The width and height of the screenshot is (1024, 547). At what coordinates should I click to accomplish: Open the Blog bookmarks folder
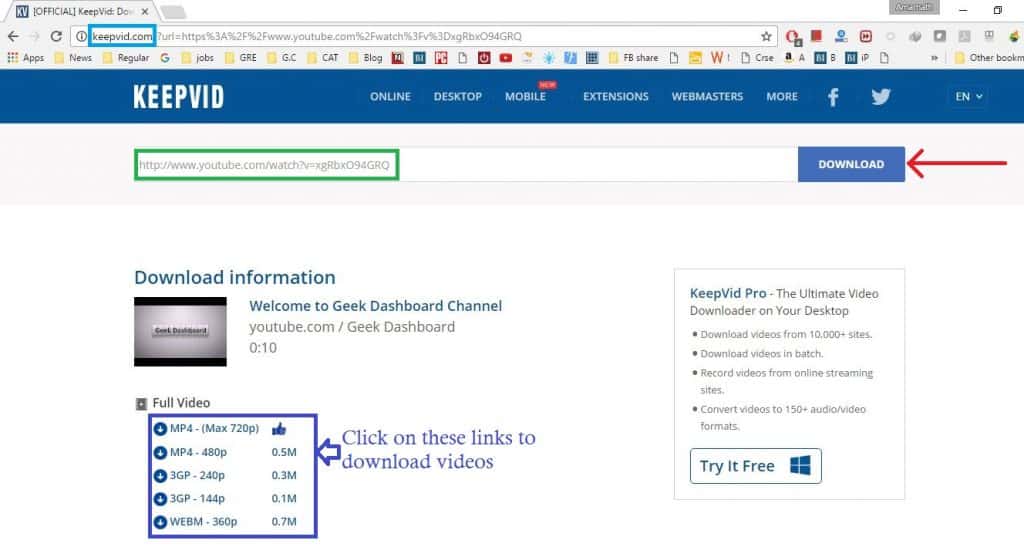(366, 57)
